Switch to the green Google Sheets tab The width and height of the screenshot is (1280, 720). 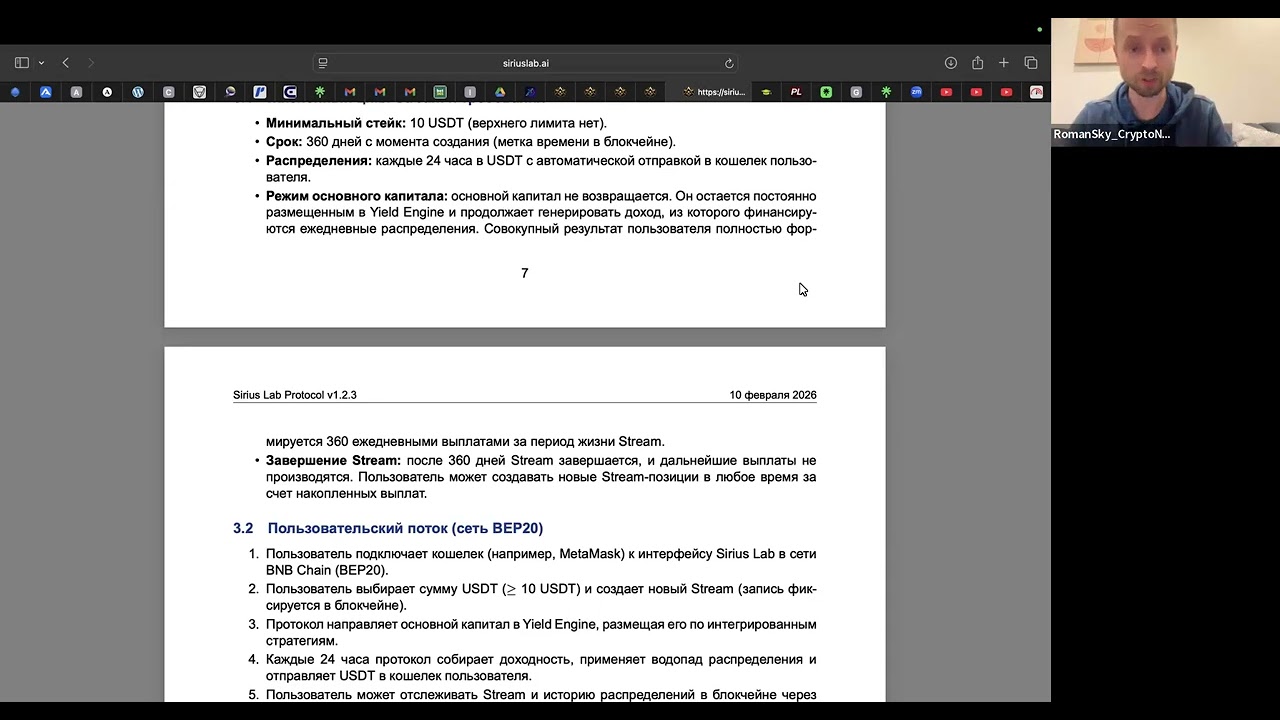pos(440,92)
